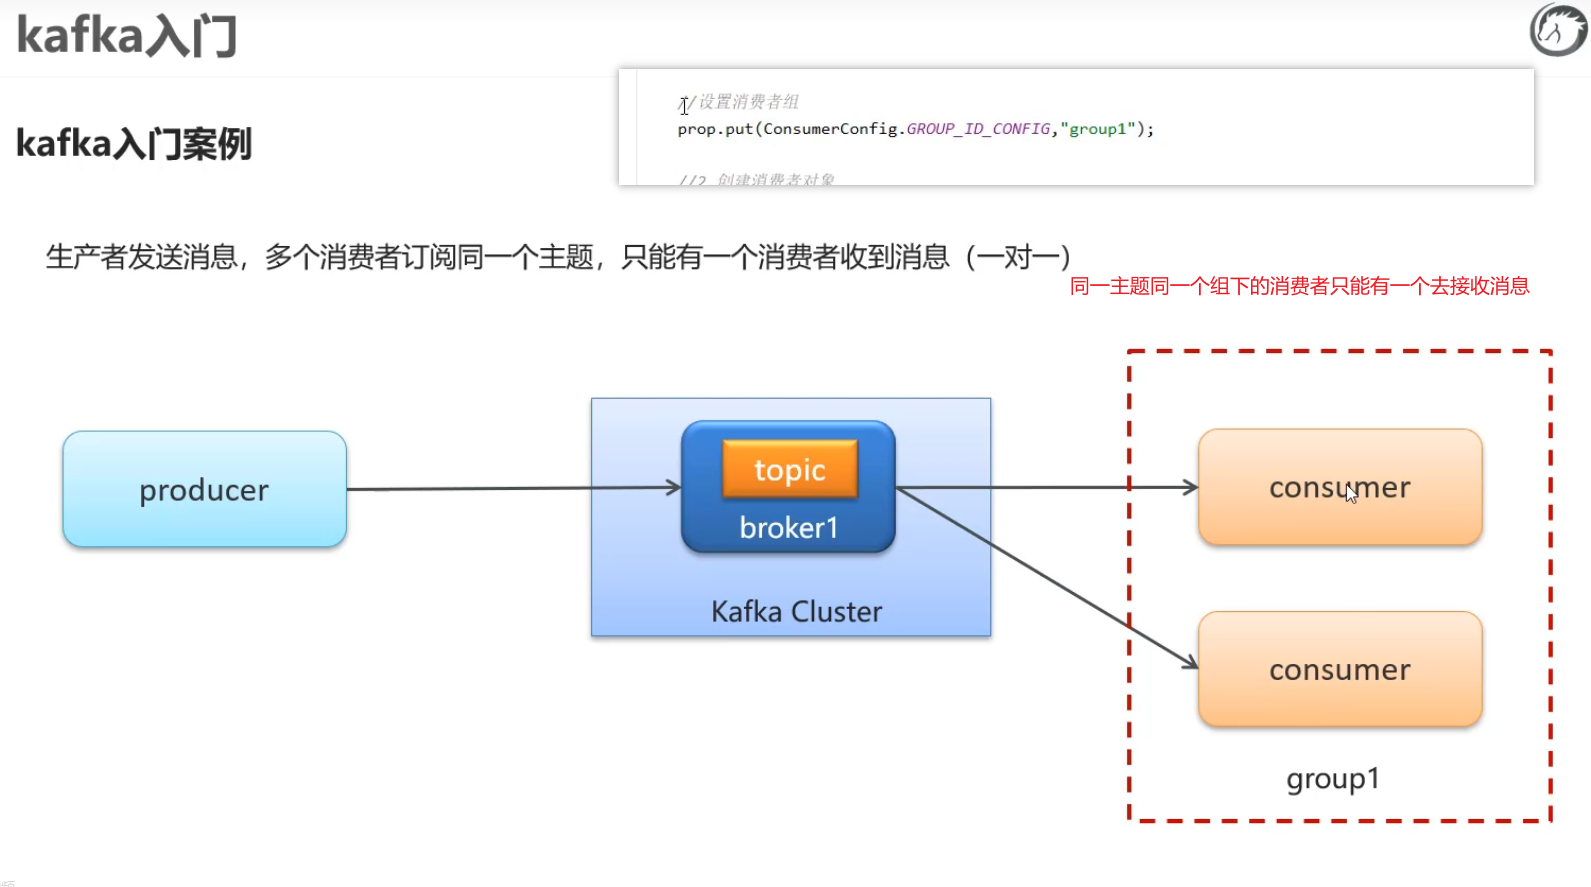This screenshot has width=1591, height=887.
Task: Click the "group1" string in code
Action: [x=1098, y=129]
